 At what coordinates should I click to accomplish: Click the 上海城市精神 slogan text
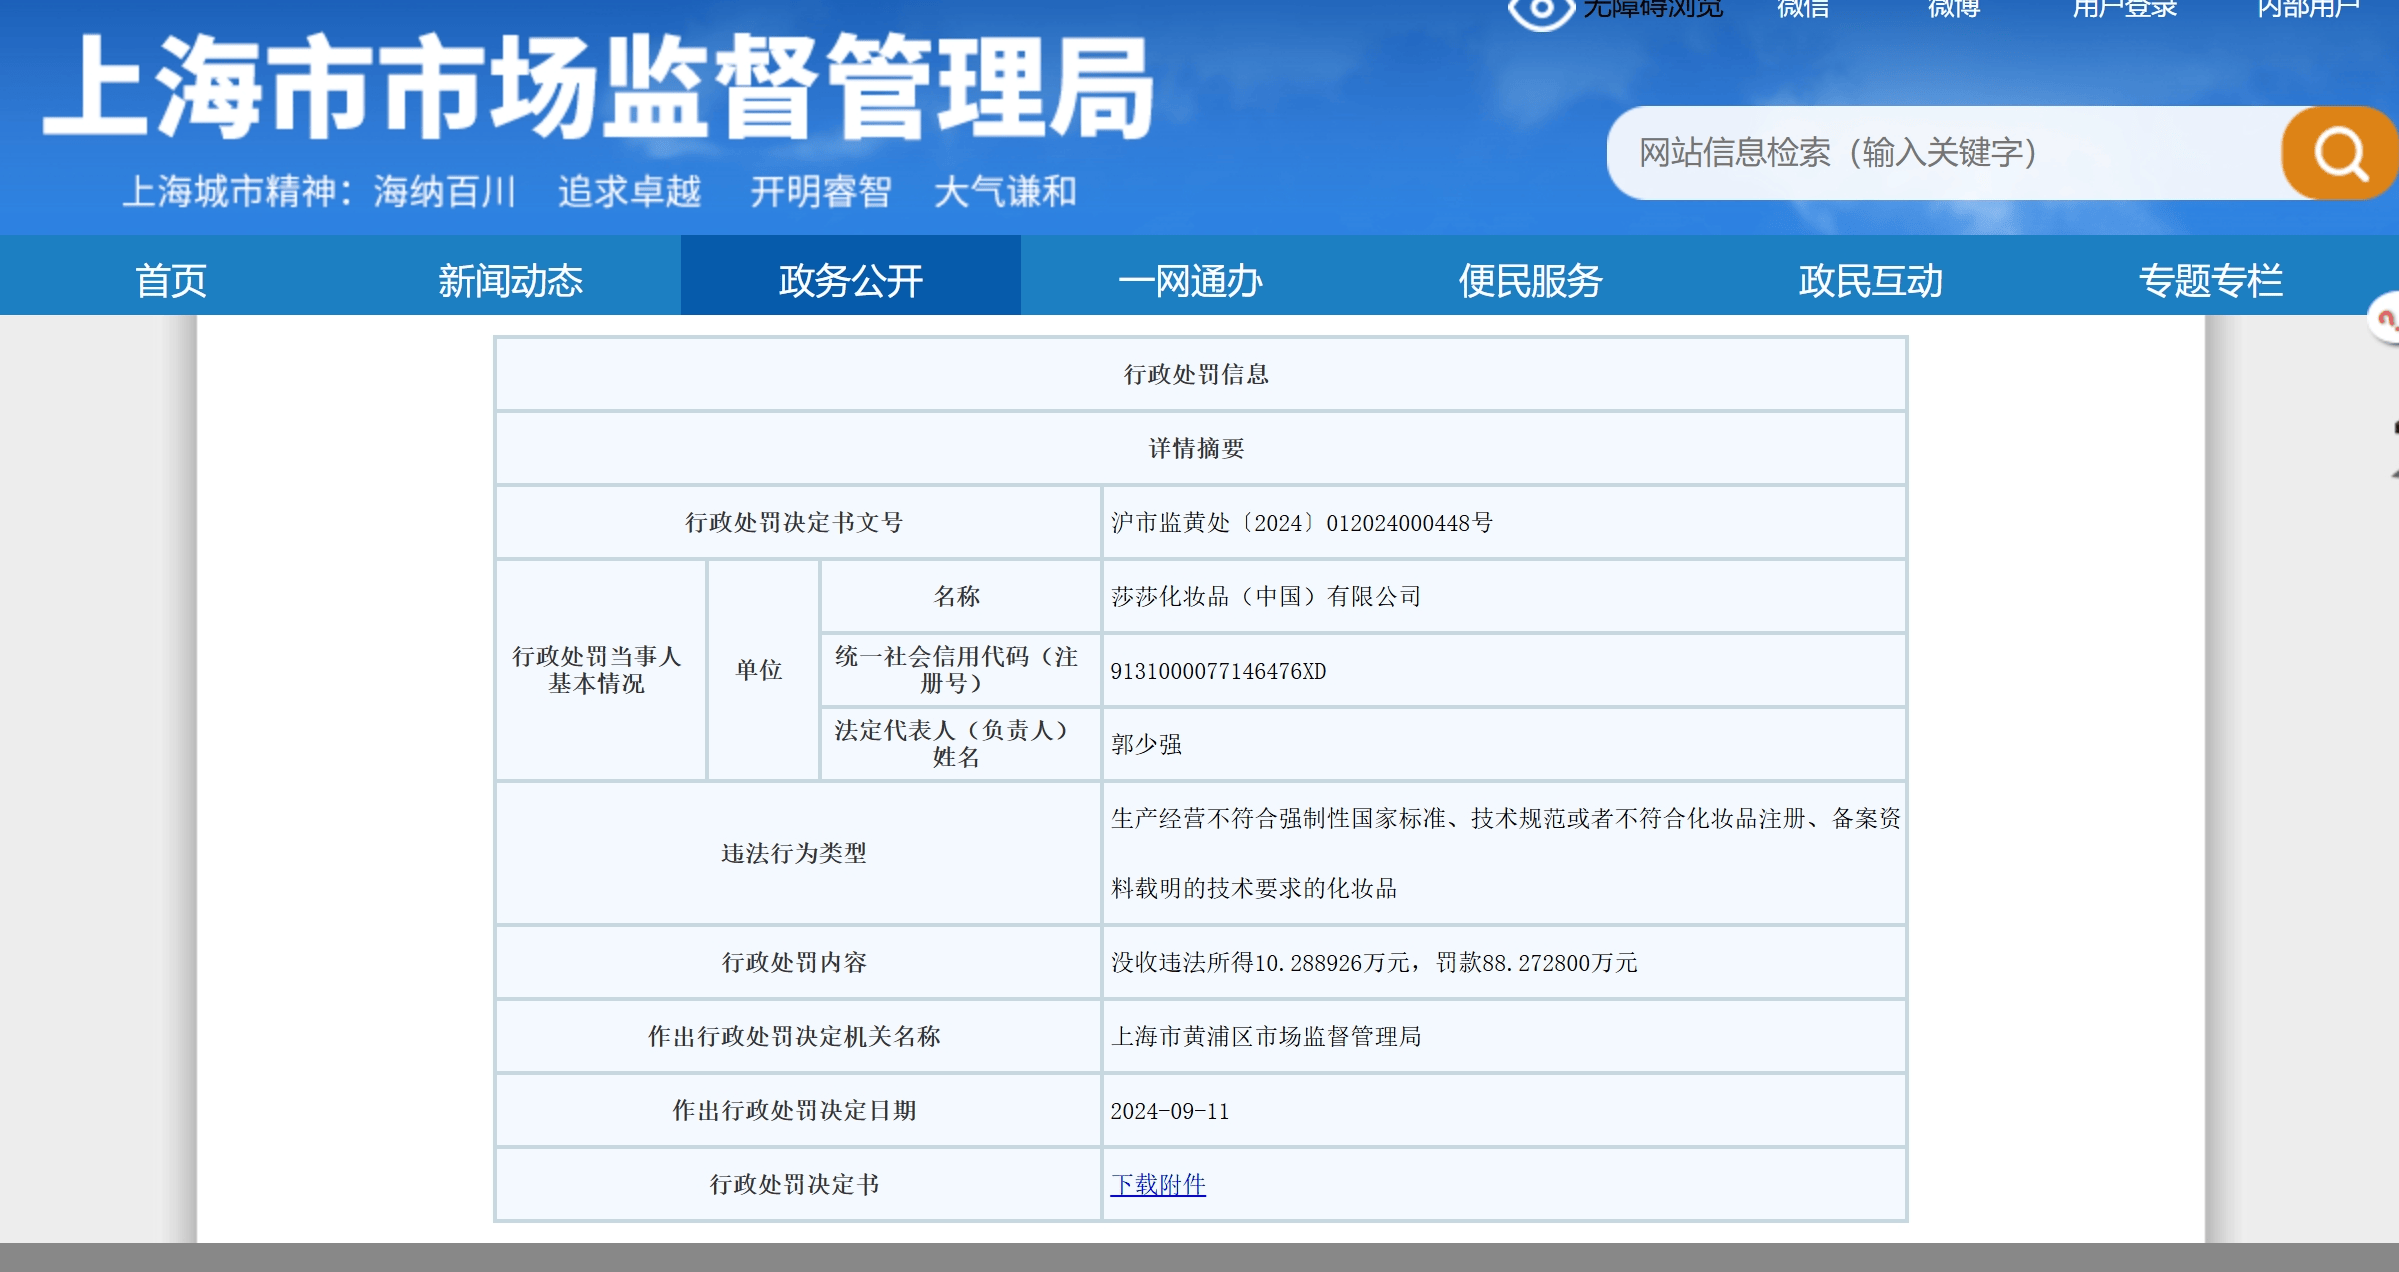pos(599,191)
